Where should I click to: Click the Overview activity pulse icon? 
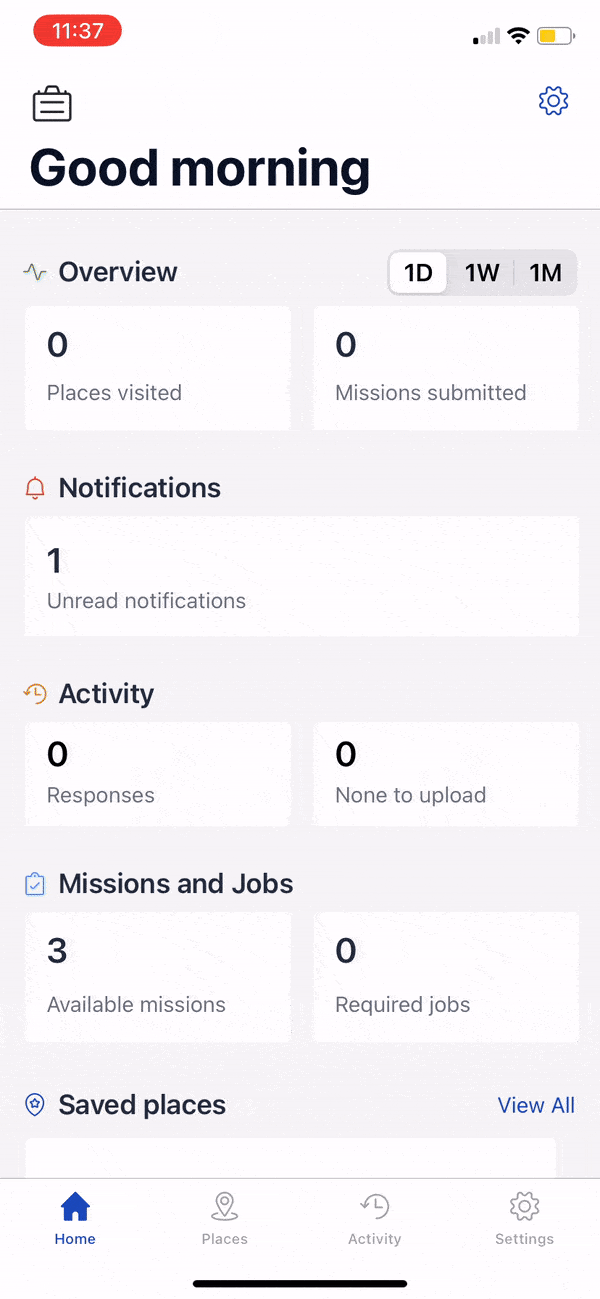click(x=33, y=271)
